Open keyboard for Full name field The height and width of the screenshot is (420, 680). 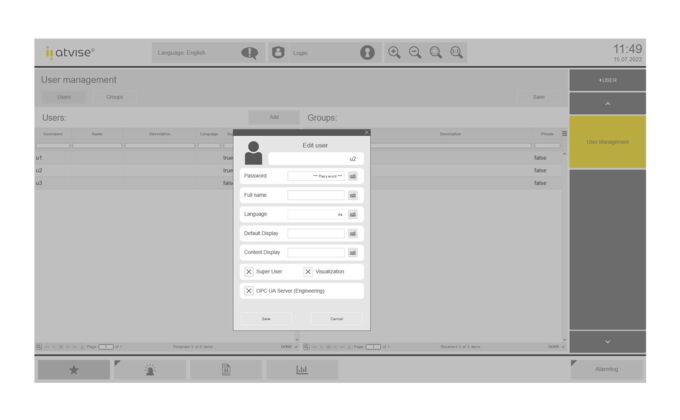tap(353, 195)
